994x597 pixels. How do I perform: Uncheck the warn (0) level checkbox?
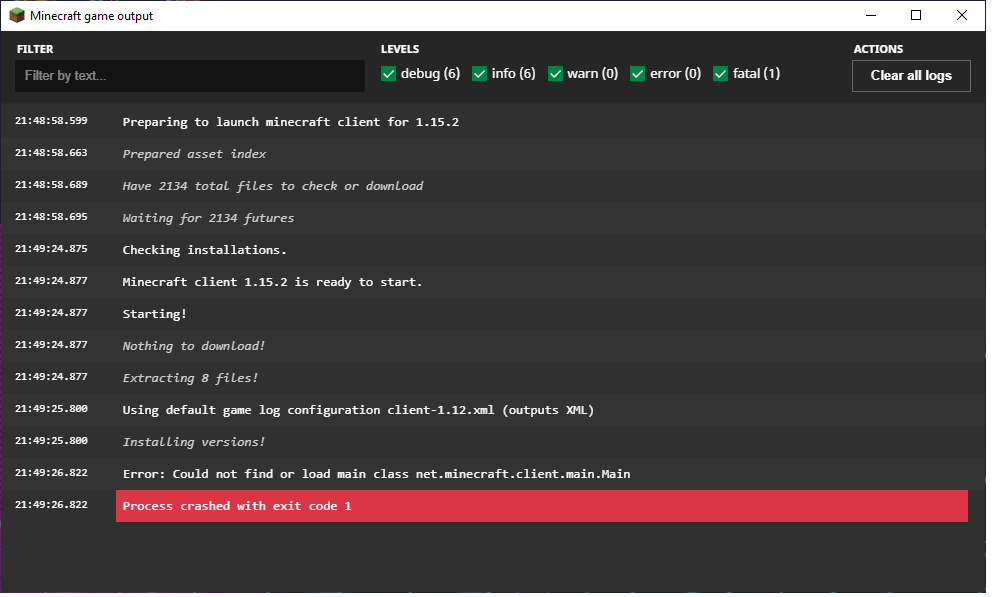555,74
